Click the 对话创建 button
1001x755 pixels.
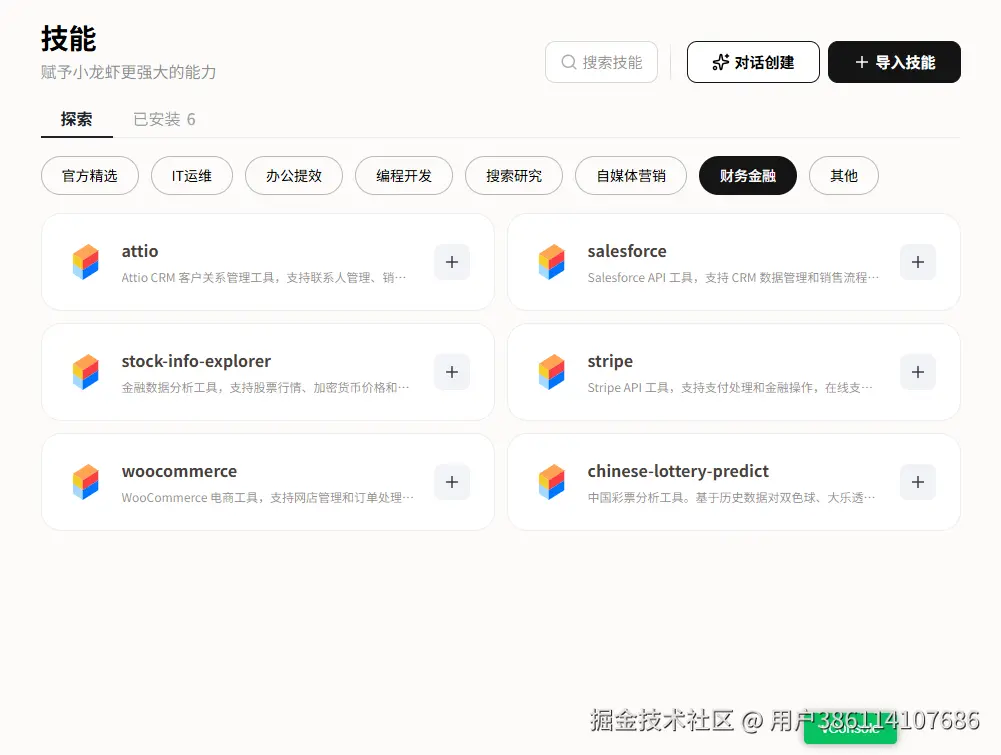(x=753, y=62)
